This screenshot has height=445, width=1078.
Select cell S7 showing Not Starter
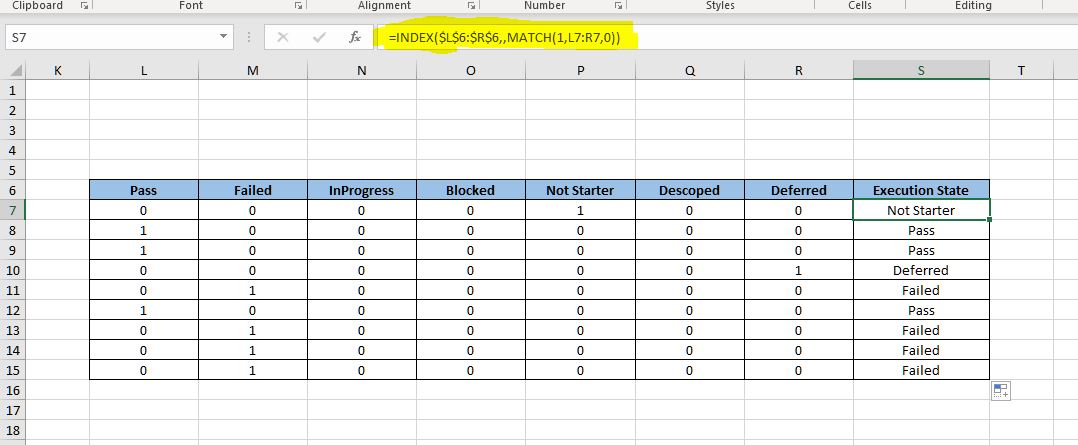921,210
